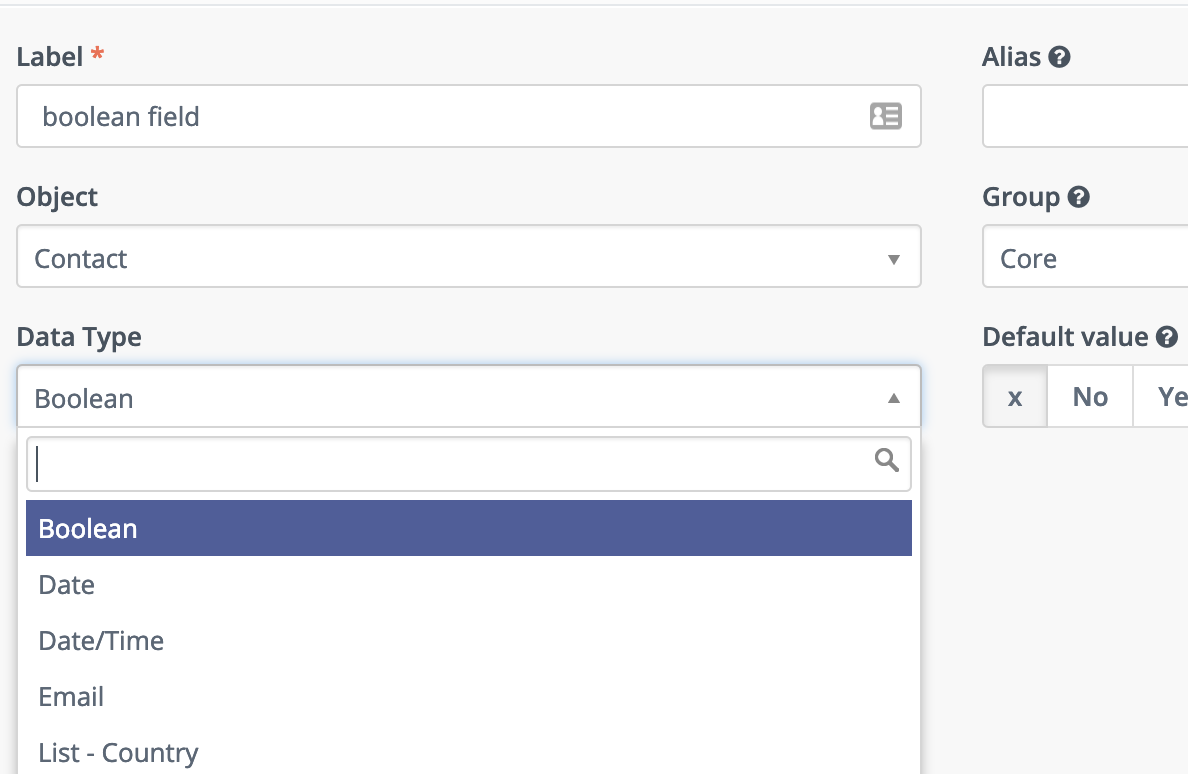The width and height of the screenshot is (1188, 774).
Task: Open the Group Core dropdown
Action: pyautogui.click(x=1086, y=256)
